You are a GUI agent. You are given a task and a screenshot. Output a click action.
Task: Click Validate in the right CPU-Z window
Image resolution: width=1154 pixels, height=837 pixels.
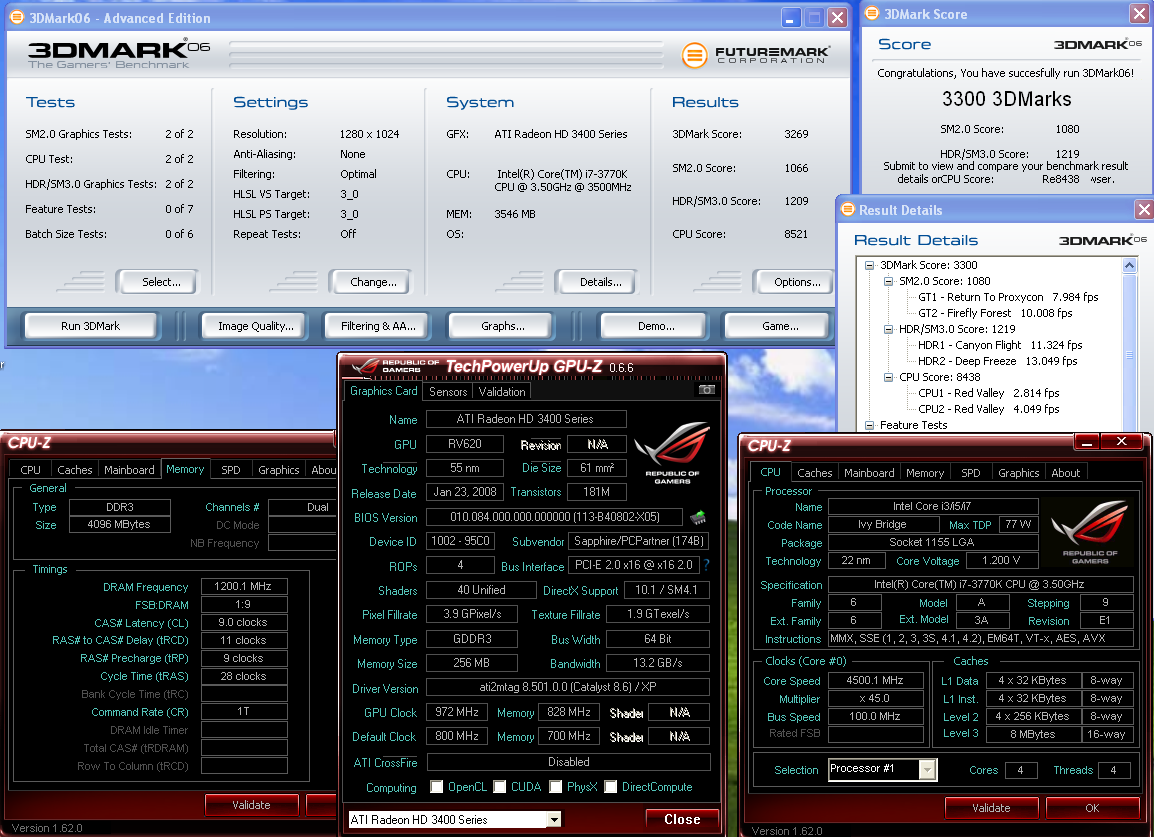tap(991, 808)
